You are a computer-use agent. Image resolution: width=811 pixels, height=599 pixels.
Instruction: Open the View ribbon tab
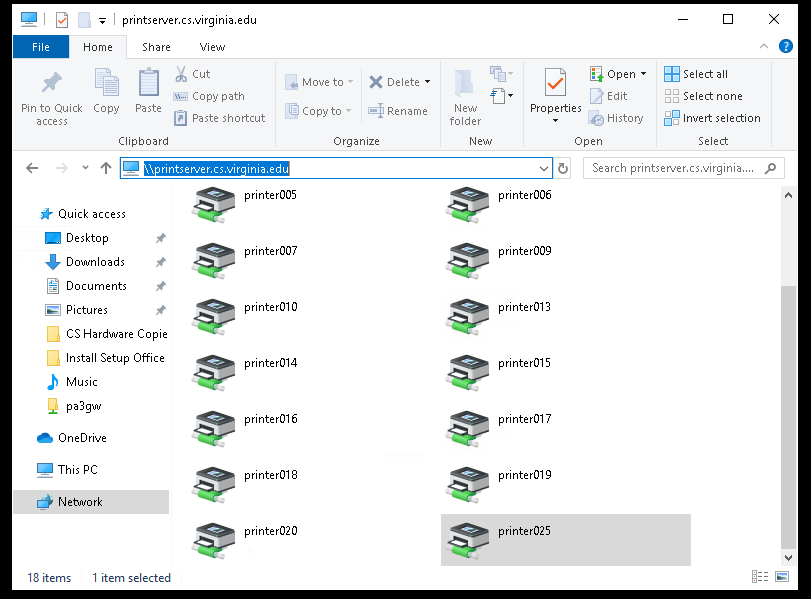[x=212, y=47]
